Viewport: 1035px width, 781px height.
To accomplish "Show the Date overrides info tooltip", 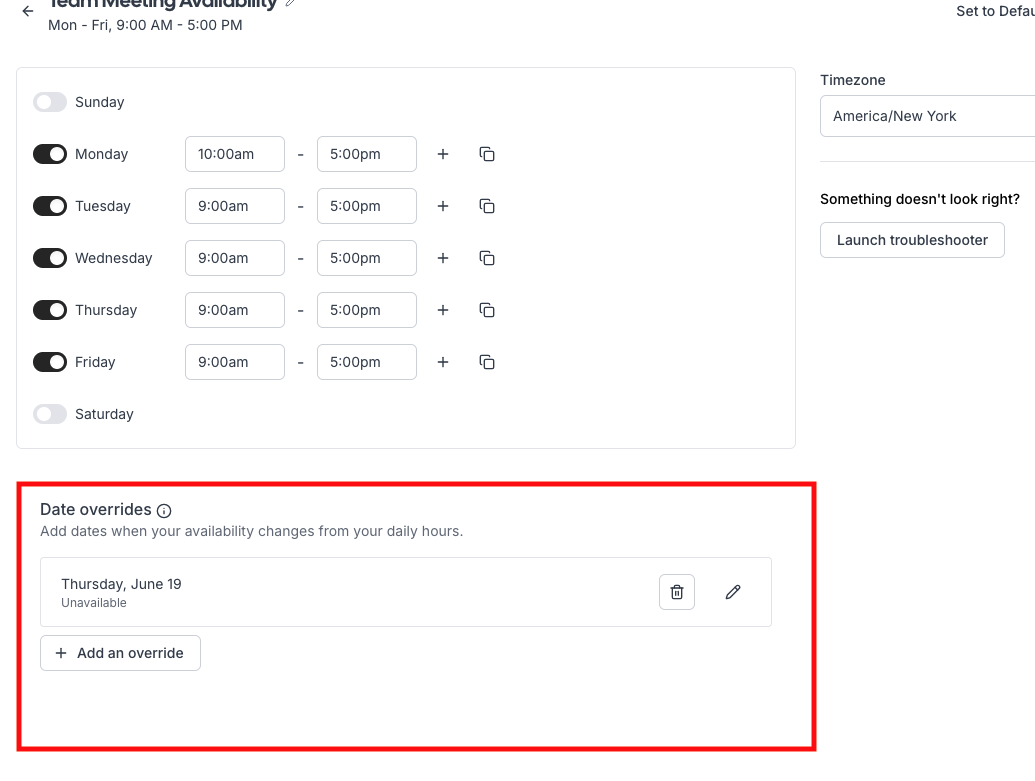I will tap(164, 511).
